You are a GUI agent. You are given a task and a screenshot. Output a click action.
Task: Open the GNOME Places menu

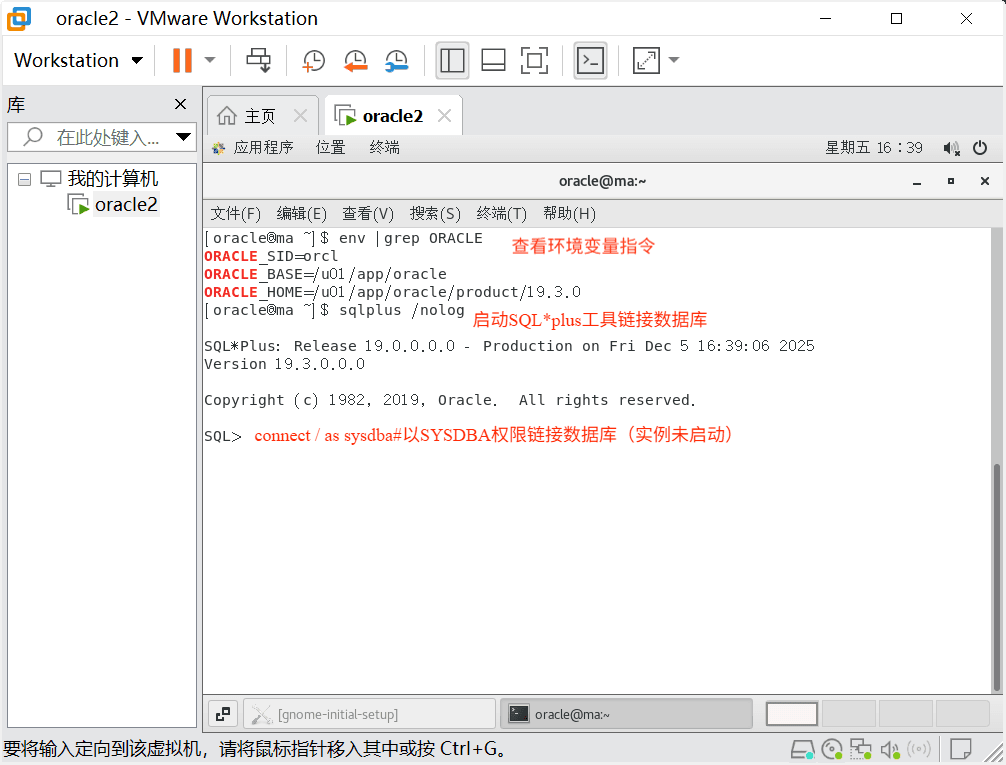click(x=330, y=148)
